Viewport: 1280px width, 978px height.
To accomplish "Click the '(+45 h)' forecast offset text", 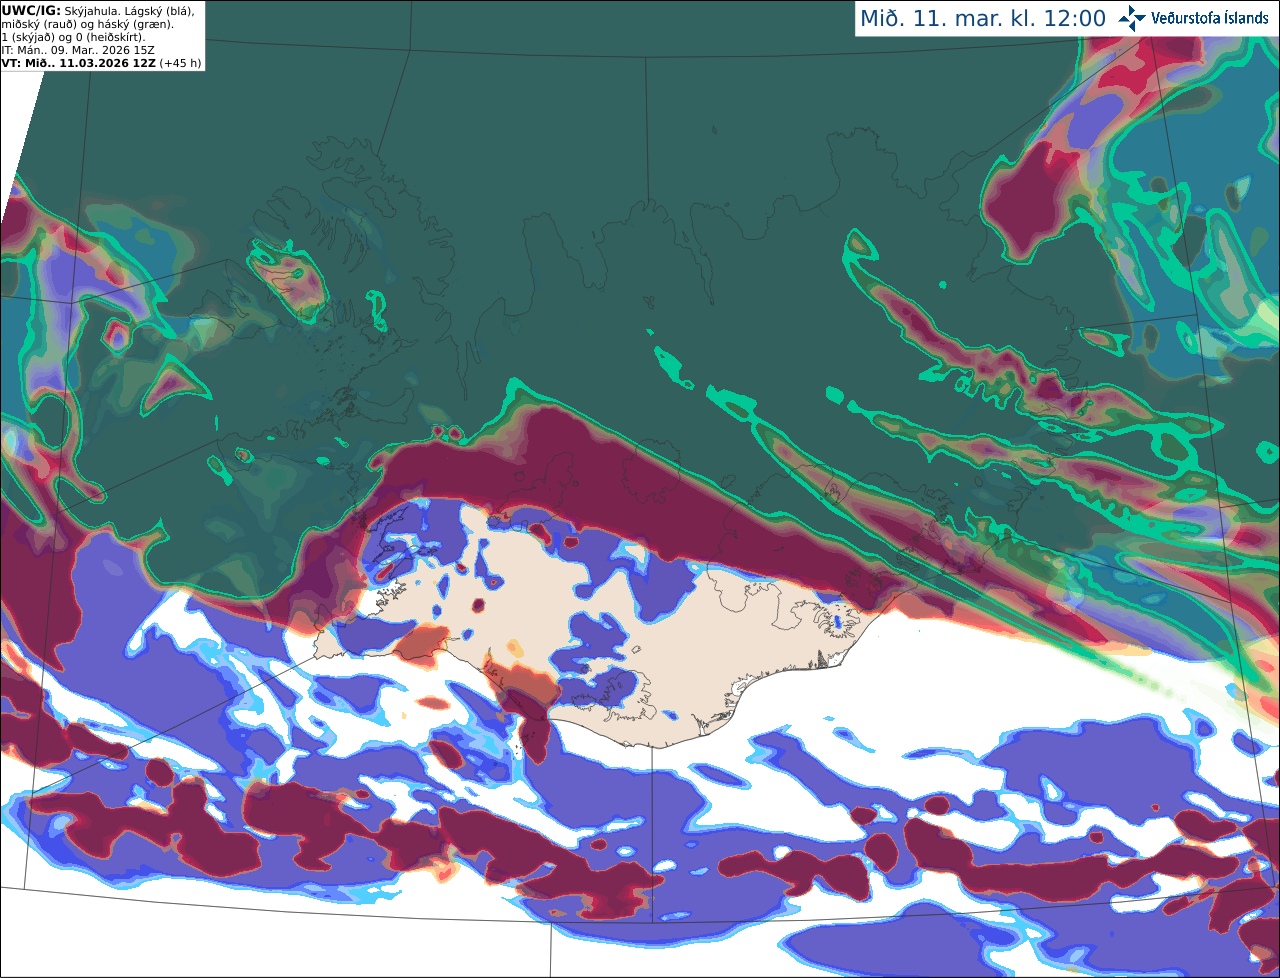I will tap(180, 63).
